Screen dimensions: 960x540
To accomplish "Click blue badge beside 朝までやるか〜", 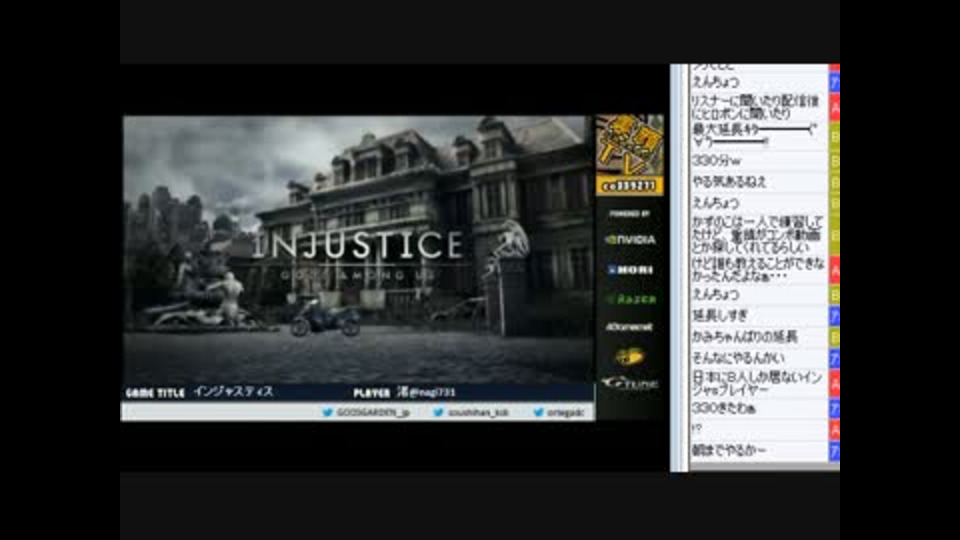I will [834, 452].
